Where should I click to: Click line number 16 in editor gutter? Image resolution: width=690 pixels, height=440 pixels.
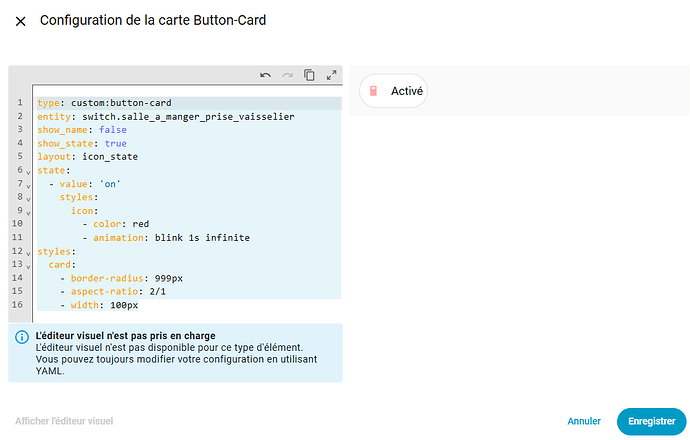20,305
